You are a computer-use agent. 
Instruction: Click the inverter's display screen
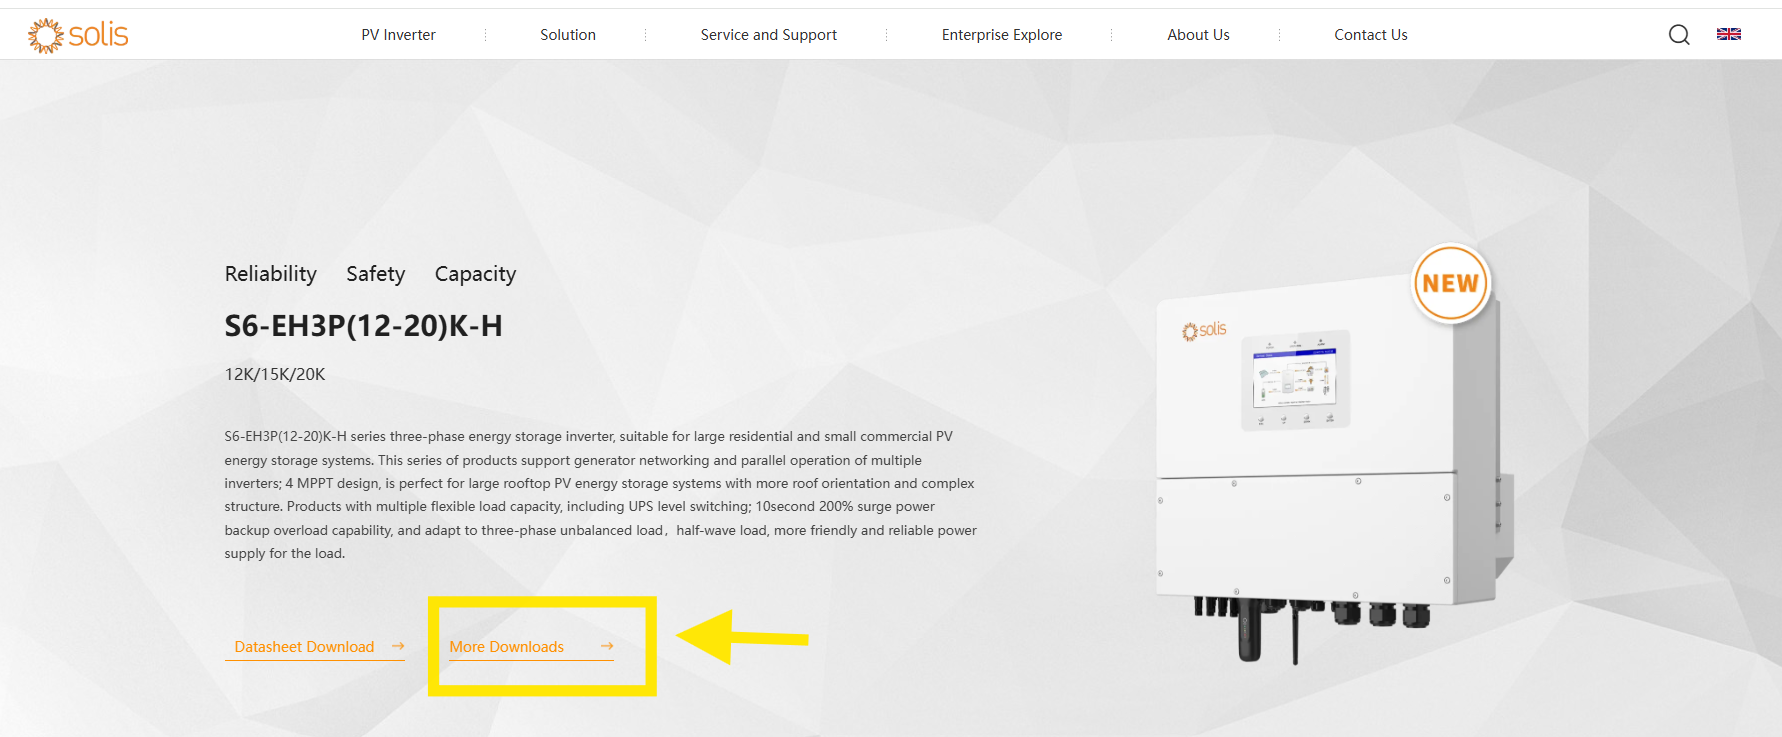pos(1295,380)
